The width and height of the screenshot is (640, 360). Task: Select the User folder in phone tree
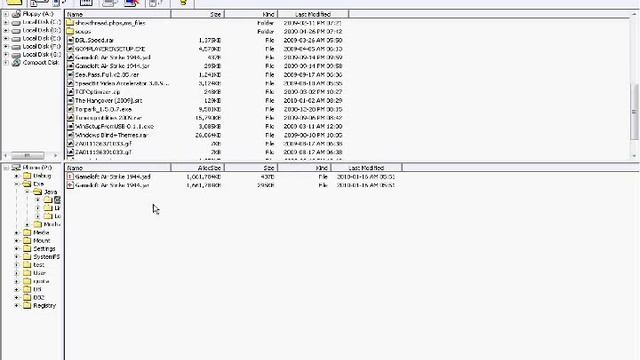pyautogui.click(x=39, y=273)
